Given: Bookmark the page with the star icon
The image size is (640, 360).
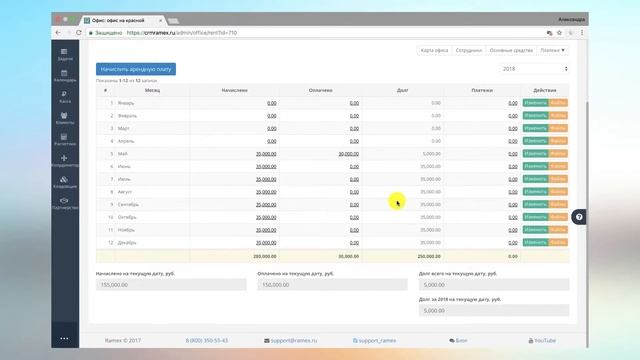Looking at the screenshot, I should (x=559, y=33).
